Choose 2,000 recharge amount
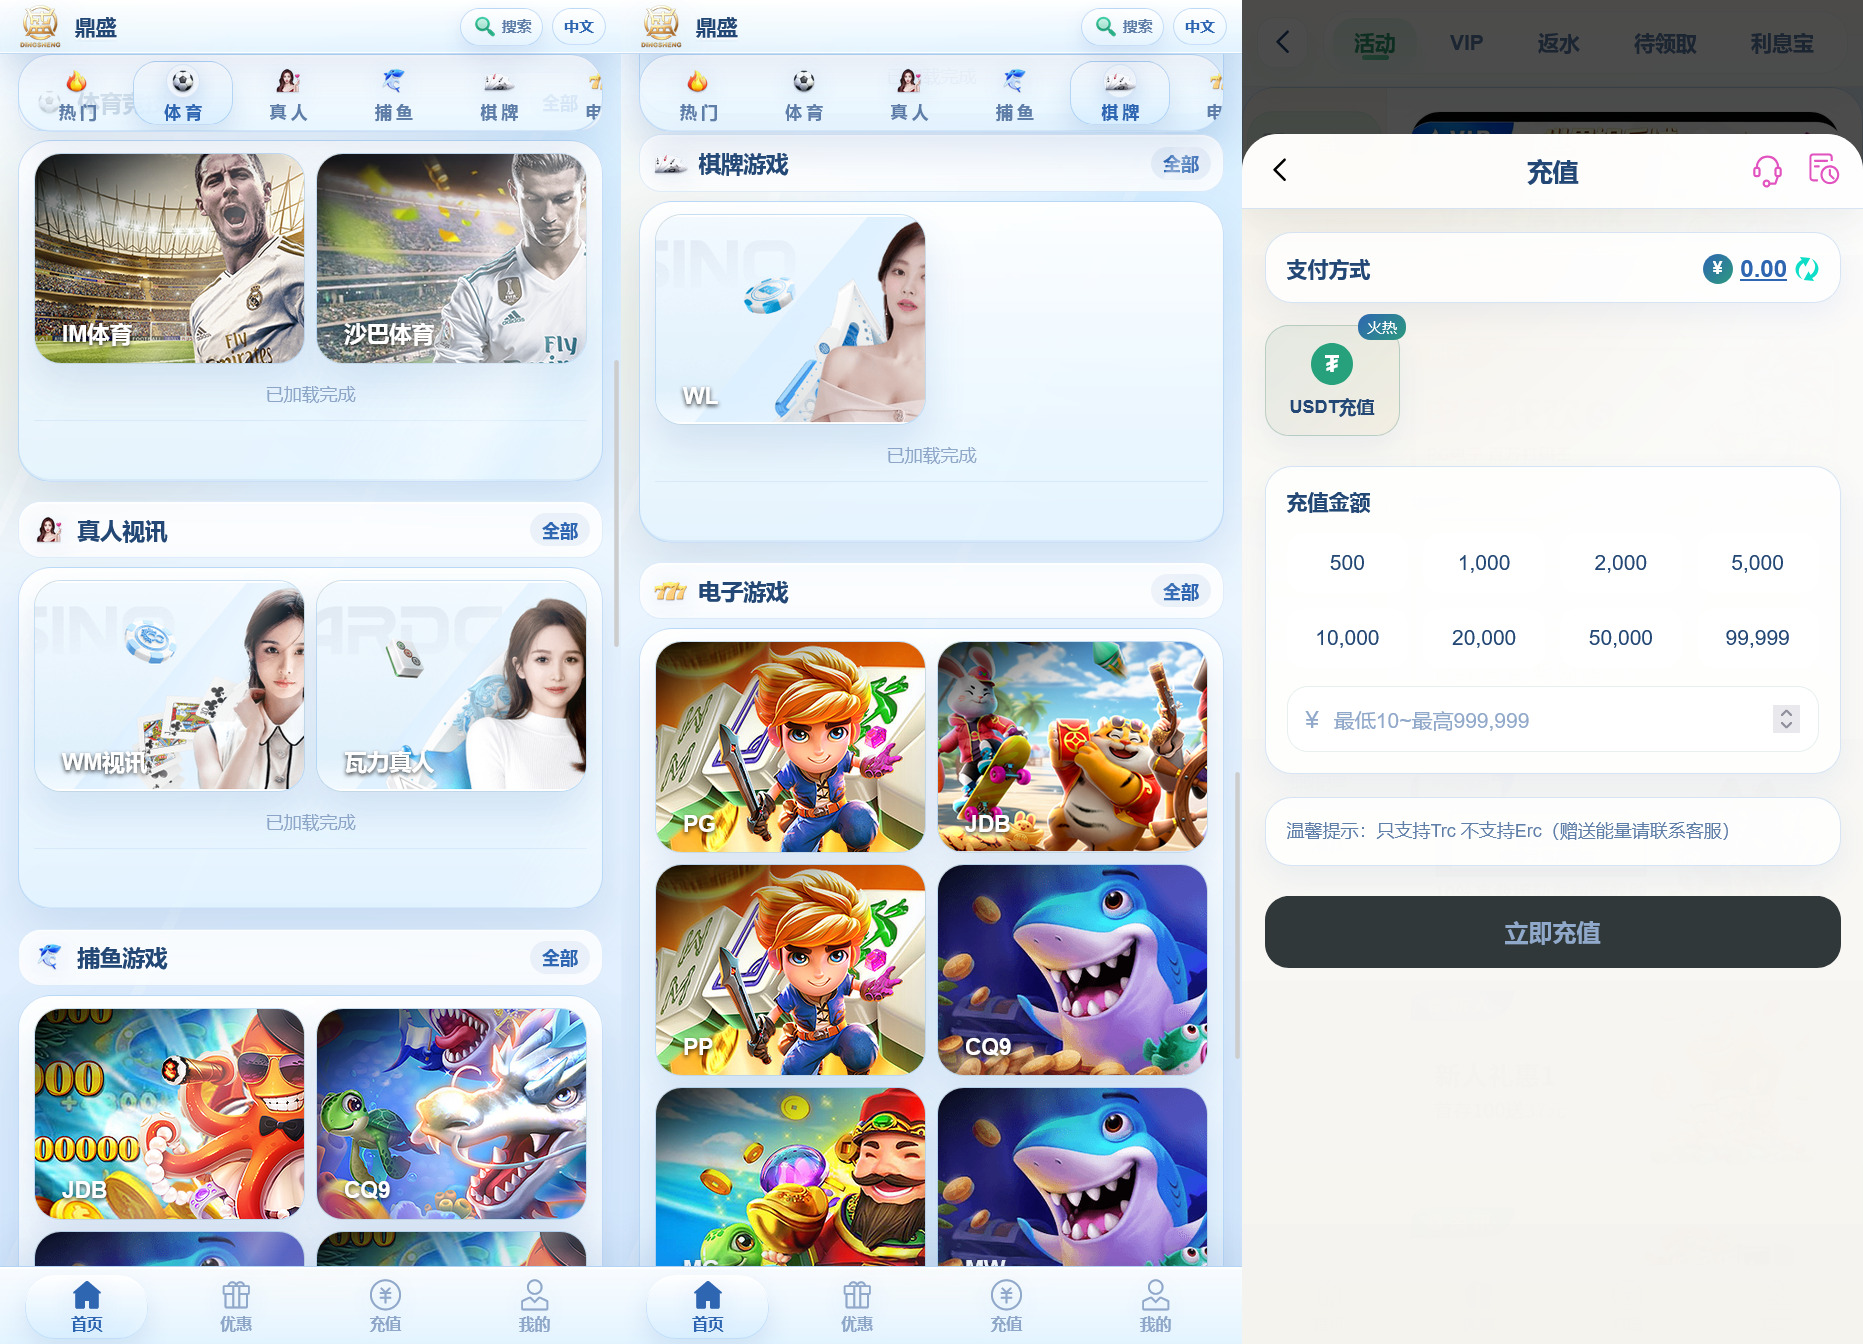 point(1620,563)
